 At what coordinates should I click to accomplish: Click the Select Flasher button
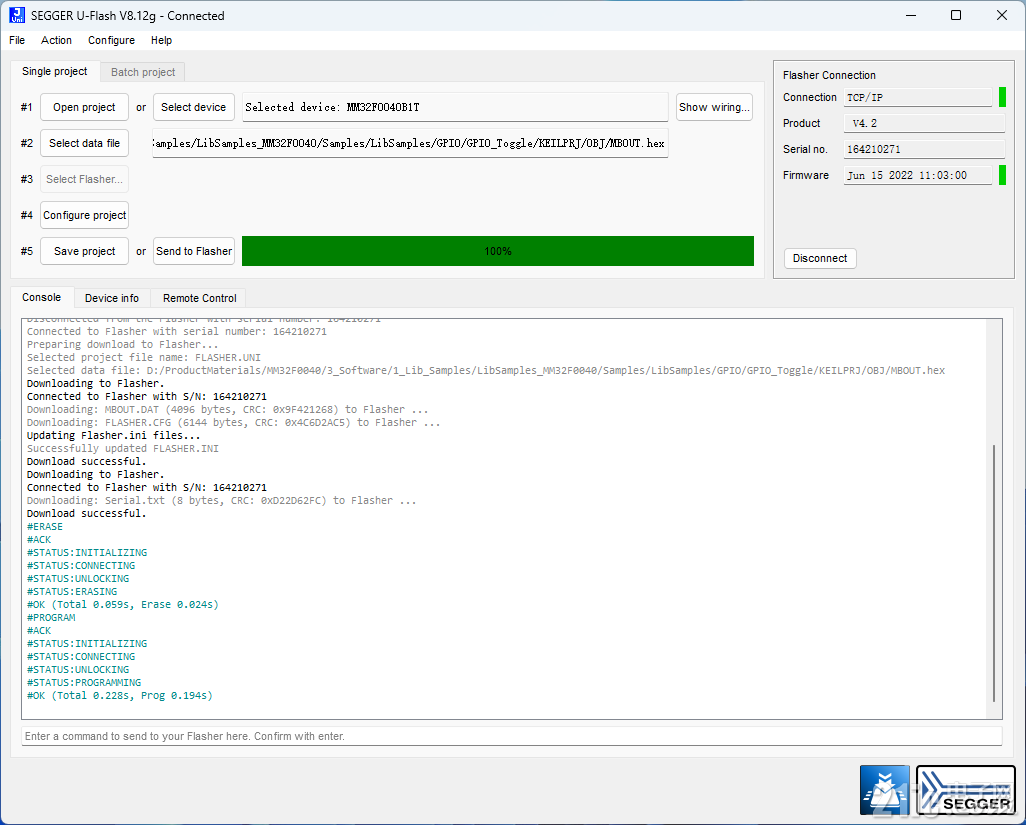[x=84, y=179]
